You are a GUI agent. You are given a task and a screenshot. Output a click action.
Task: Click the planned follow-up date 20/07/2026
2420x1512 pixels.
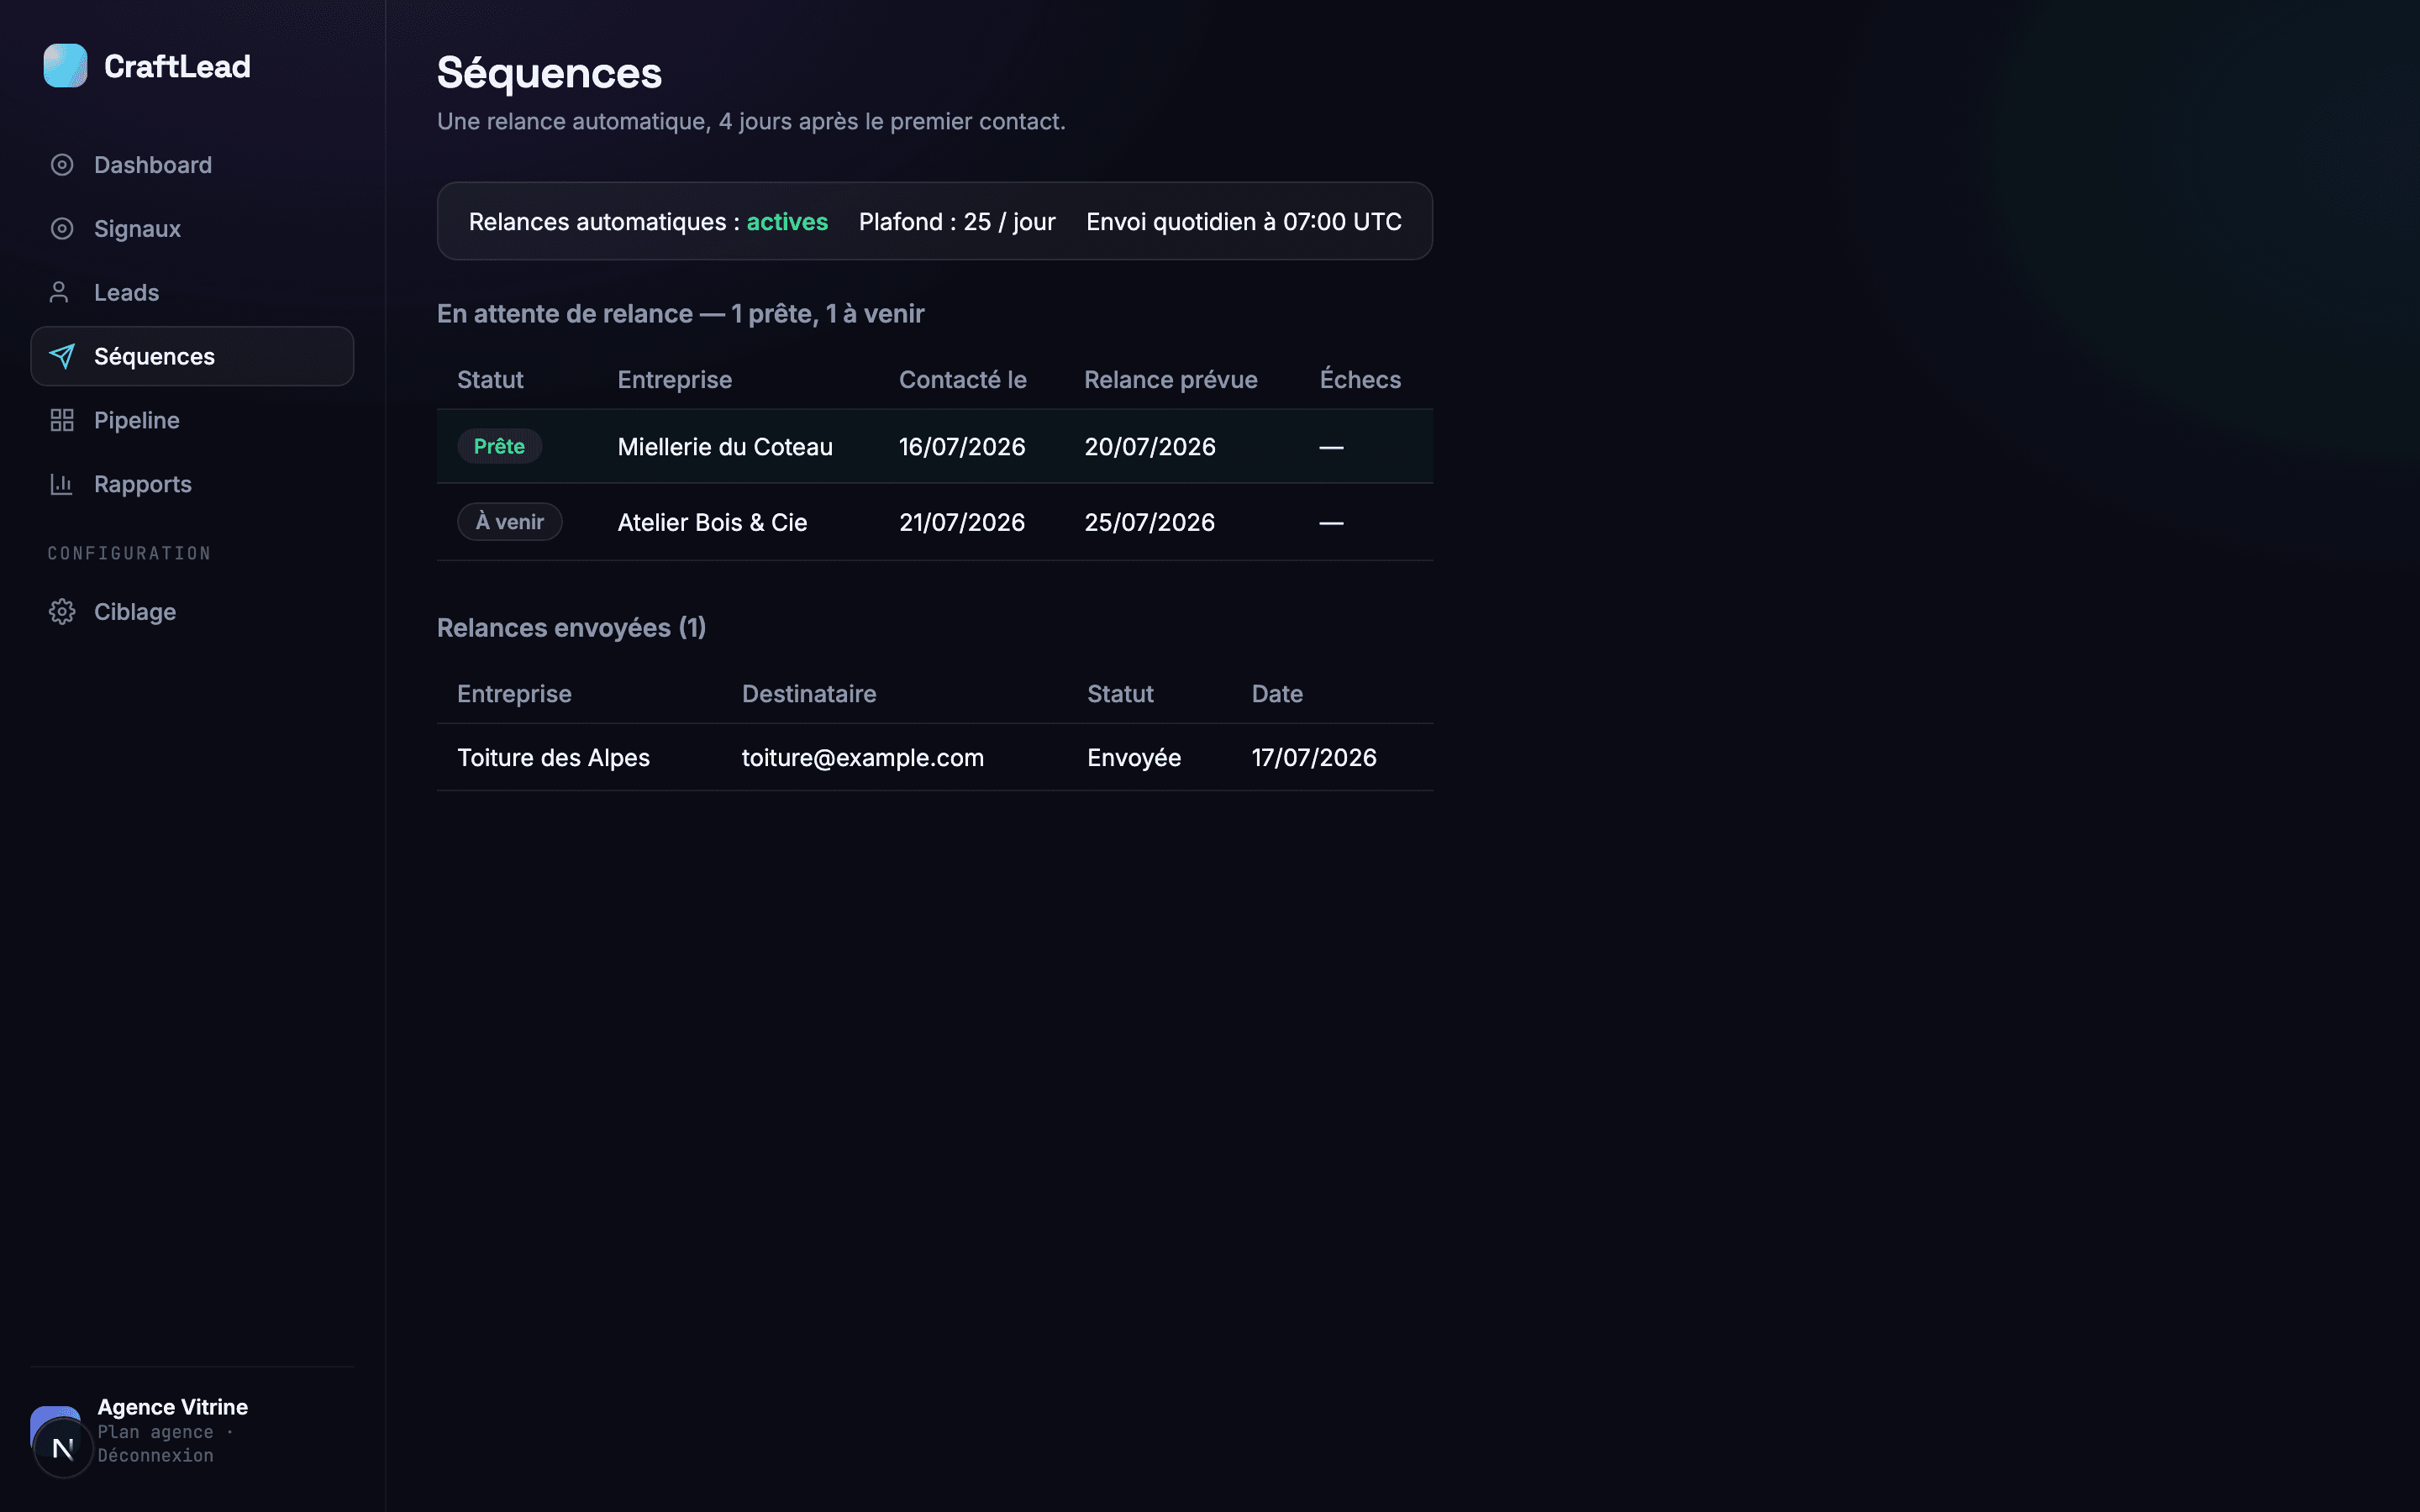point(1150,447)
